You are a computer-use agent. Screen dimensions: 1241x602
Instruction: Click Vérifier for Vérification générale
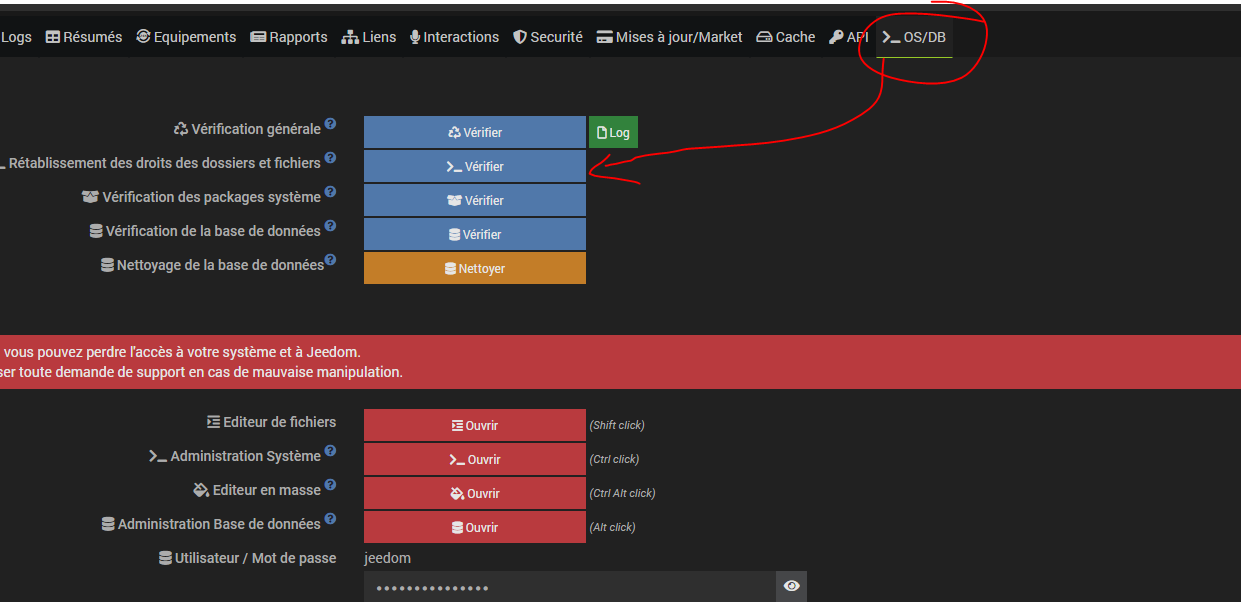point(475,132)
